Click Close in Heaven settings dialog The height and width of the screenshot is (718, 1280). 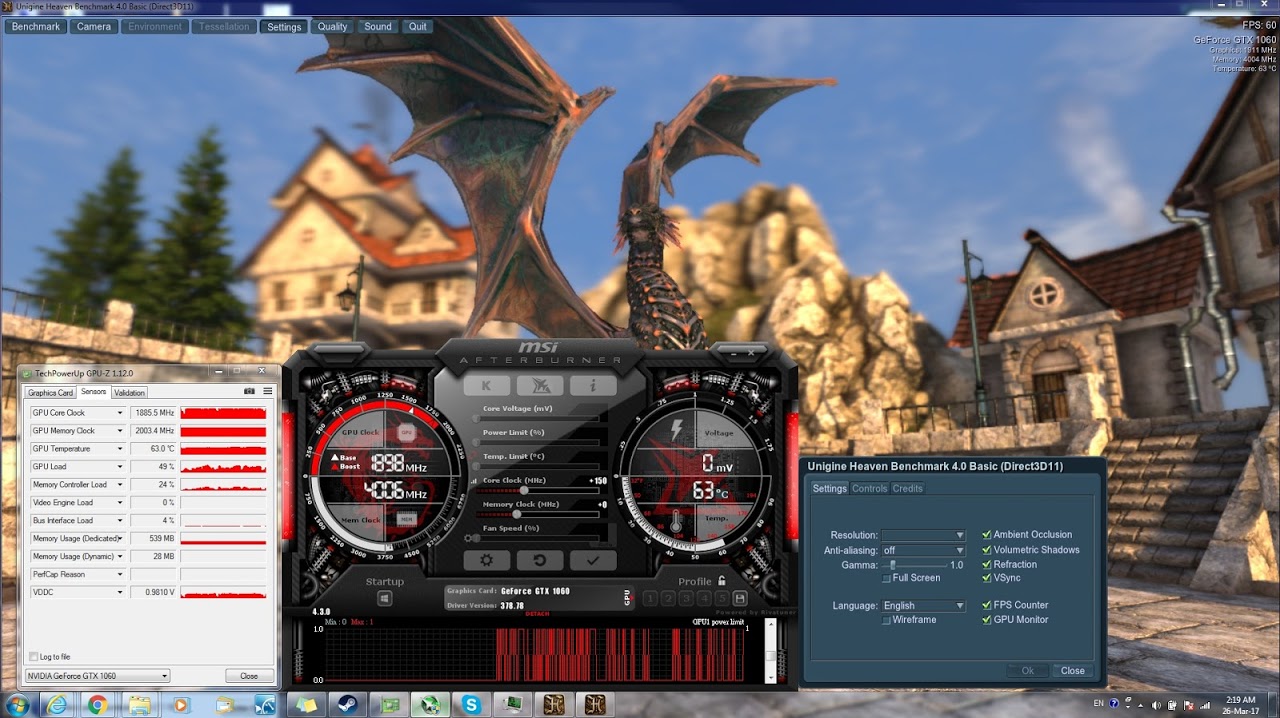pyautogui.click(x=1072, y=671)
